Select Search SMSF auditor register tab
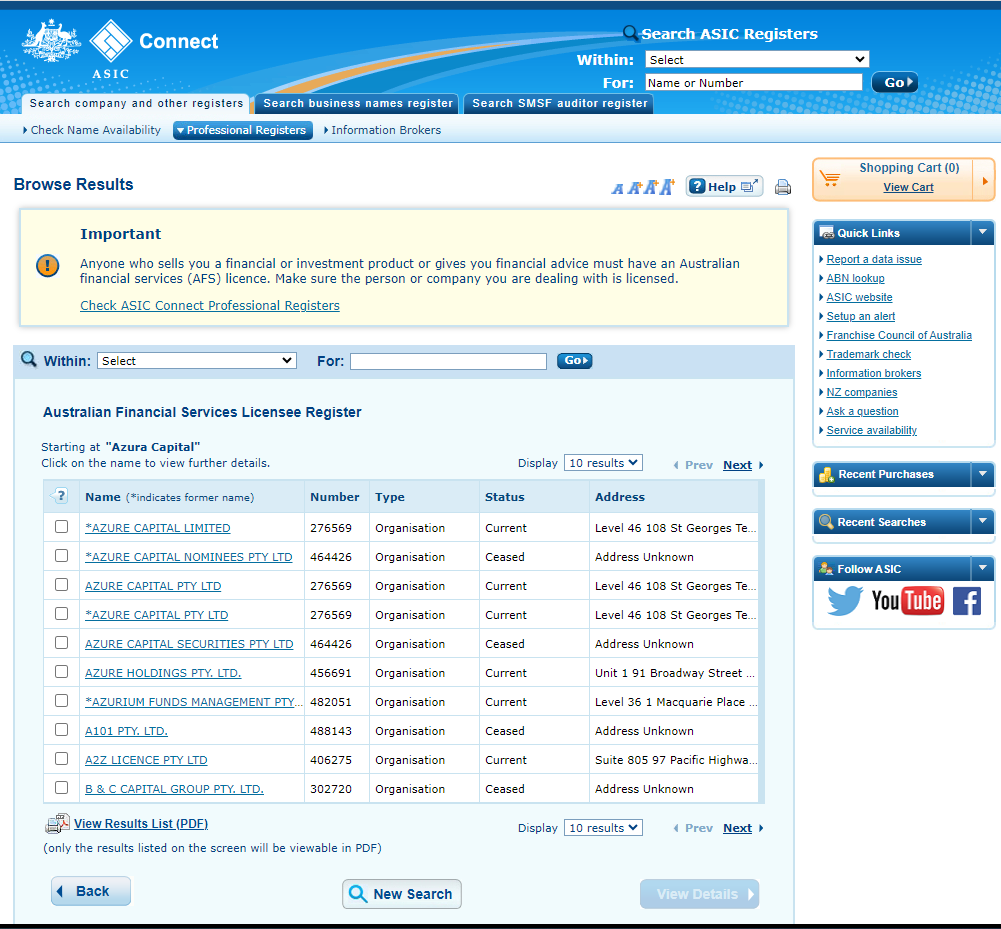This screenshot has height=929, width=1001. click(x=559, y=103)
